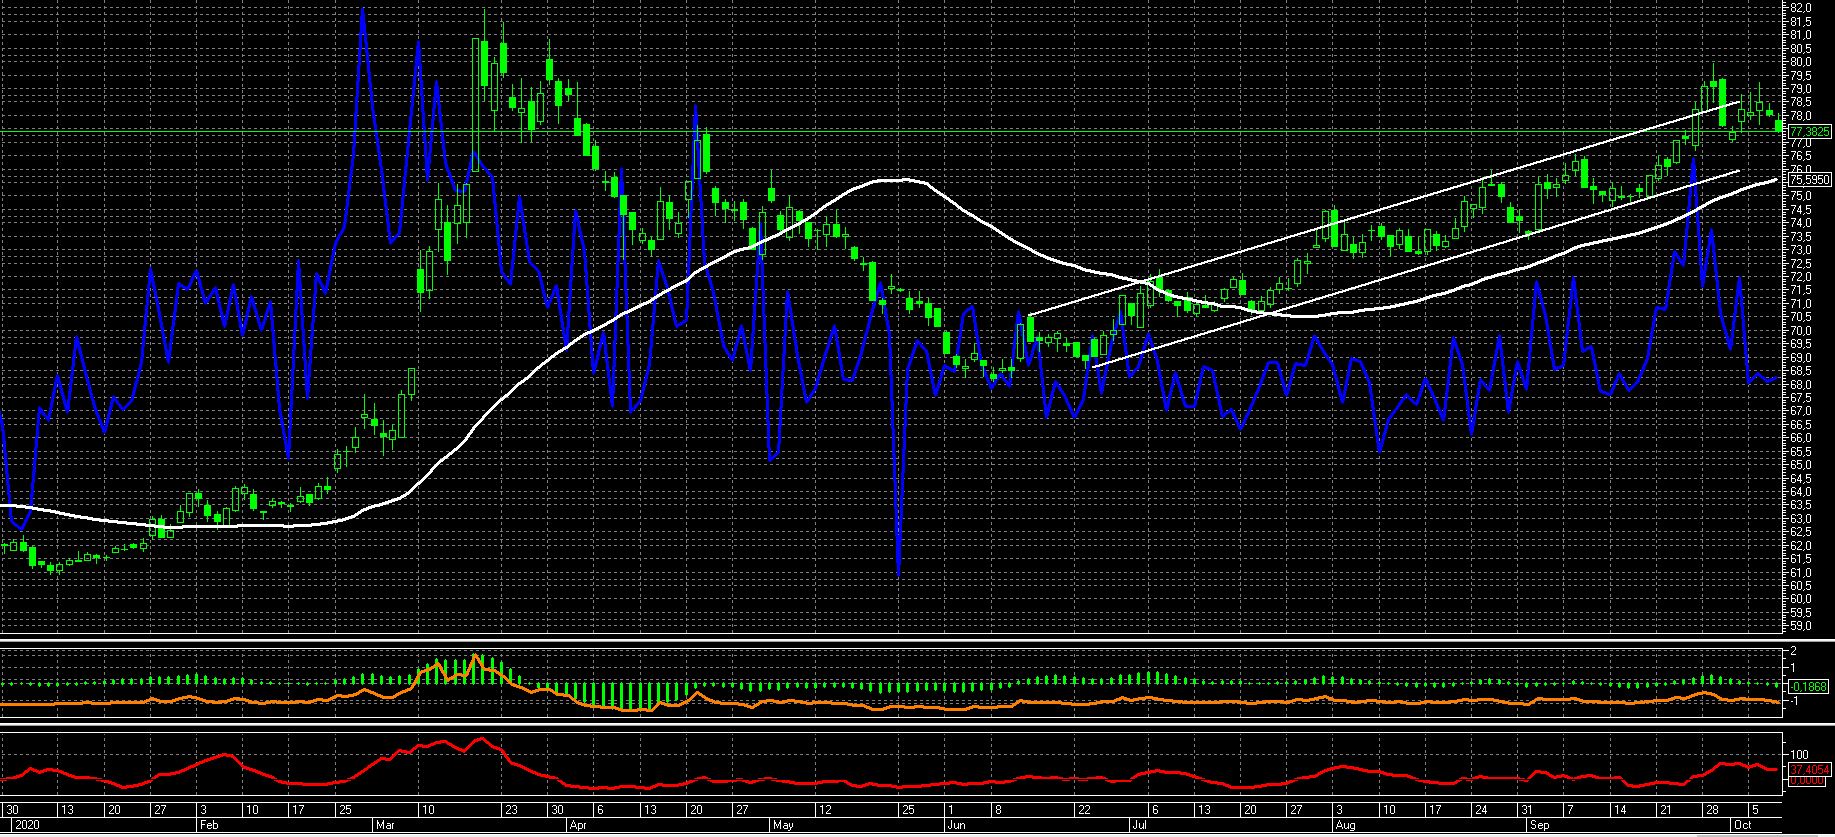1835x837 pixels.
Task: Select the Apr month marker on time axis
Action: pyautogui.click(x=577, y=826)
